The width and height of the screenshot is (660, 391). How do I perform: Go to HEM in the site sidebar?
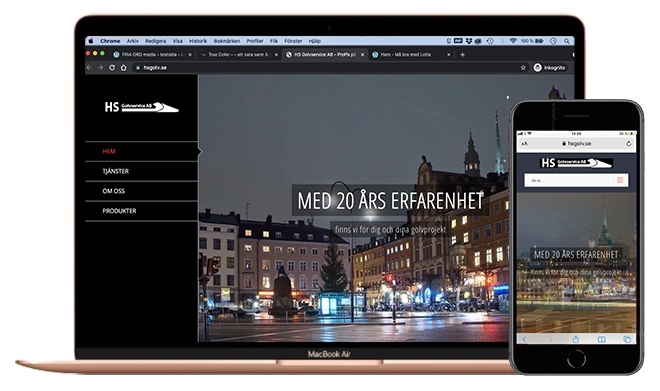click(x=142, y=152)
